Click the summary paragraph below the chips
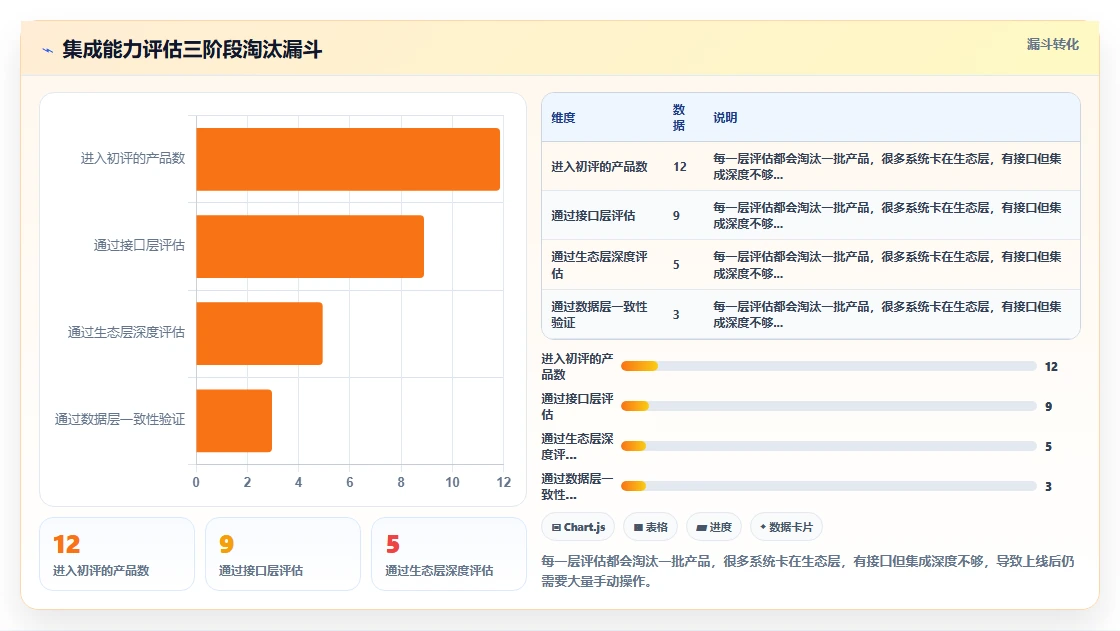This screenshot has width=1120, height=631. (x=808, y=571)
